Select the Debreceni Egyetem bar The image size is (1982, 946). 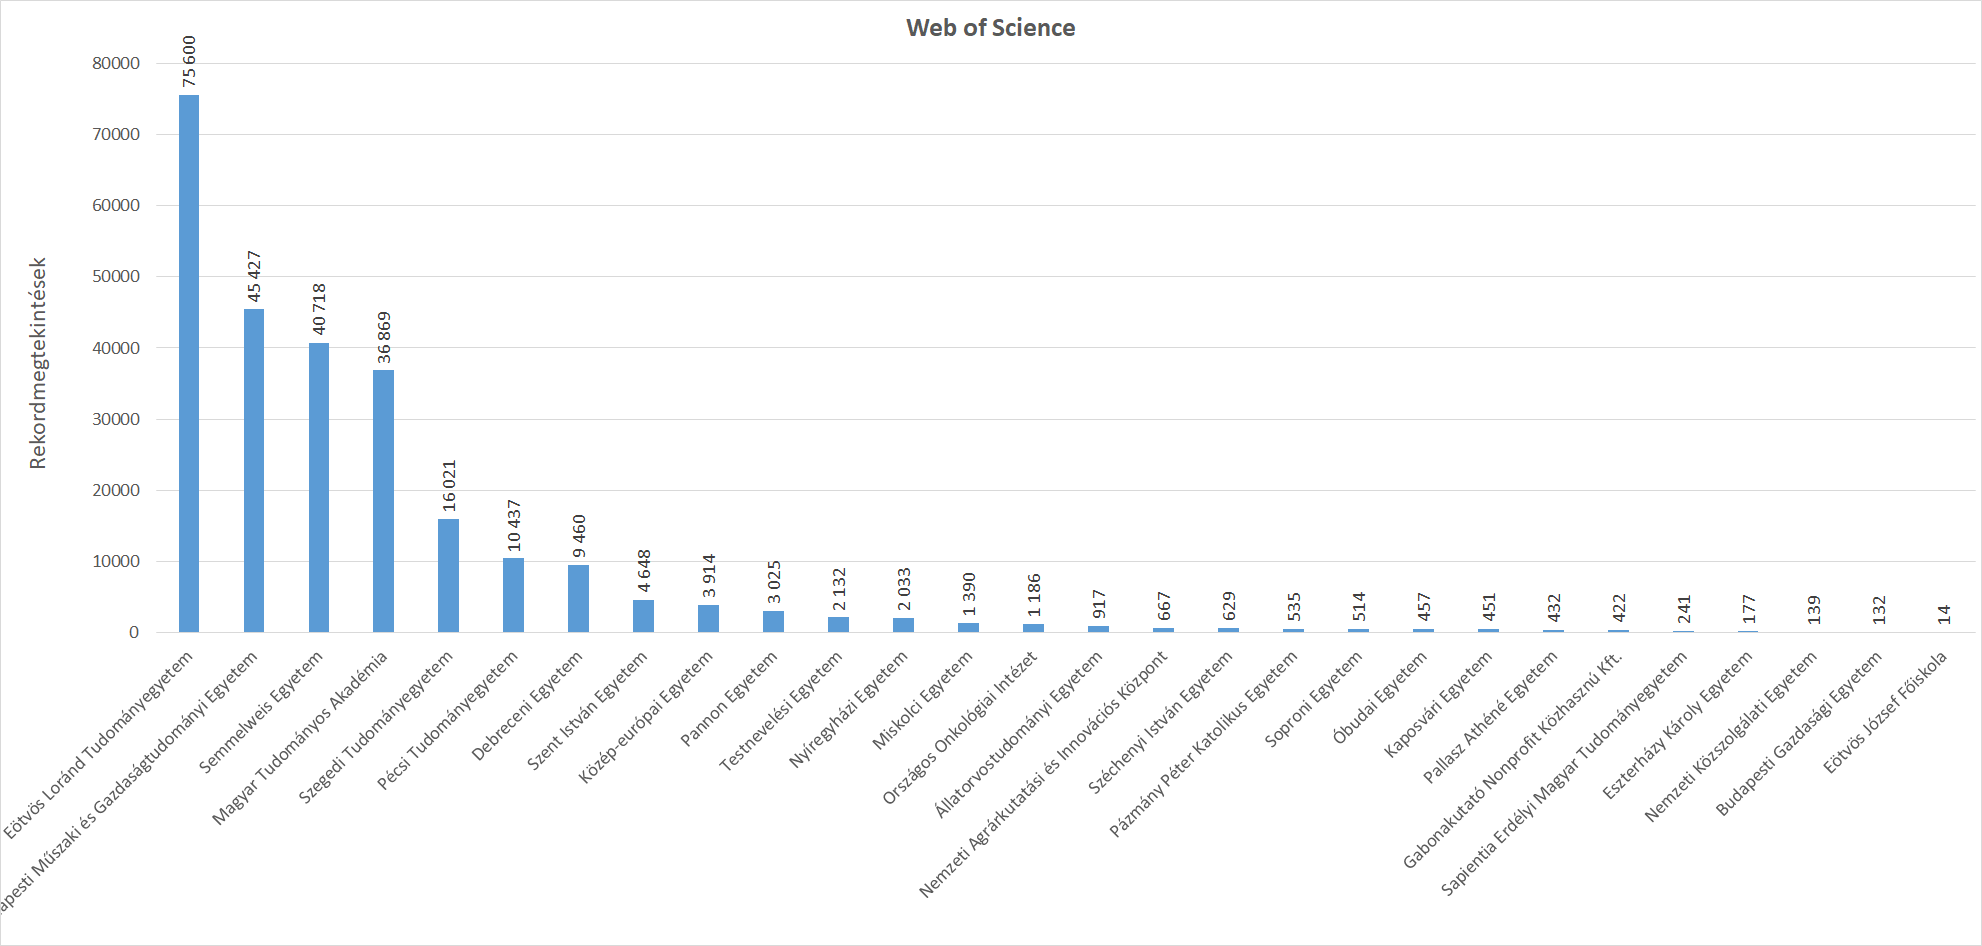coord(578,598)
